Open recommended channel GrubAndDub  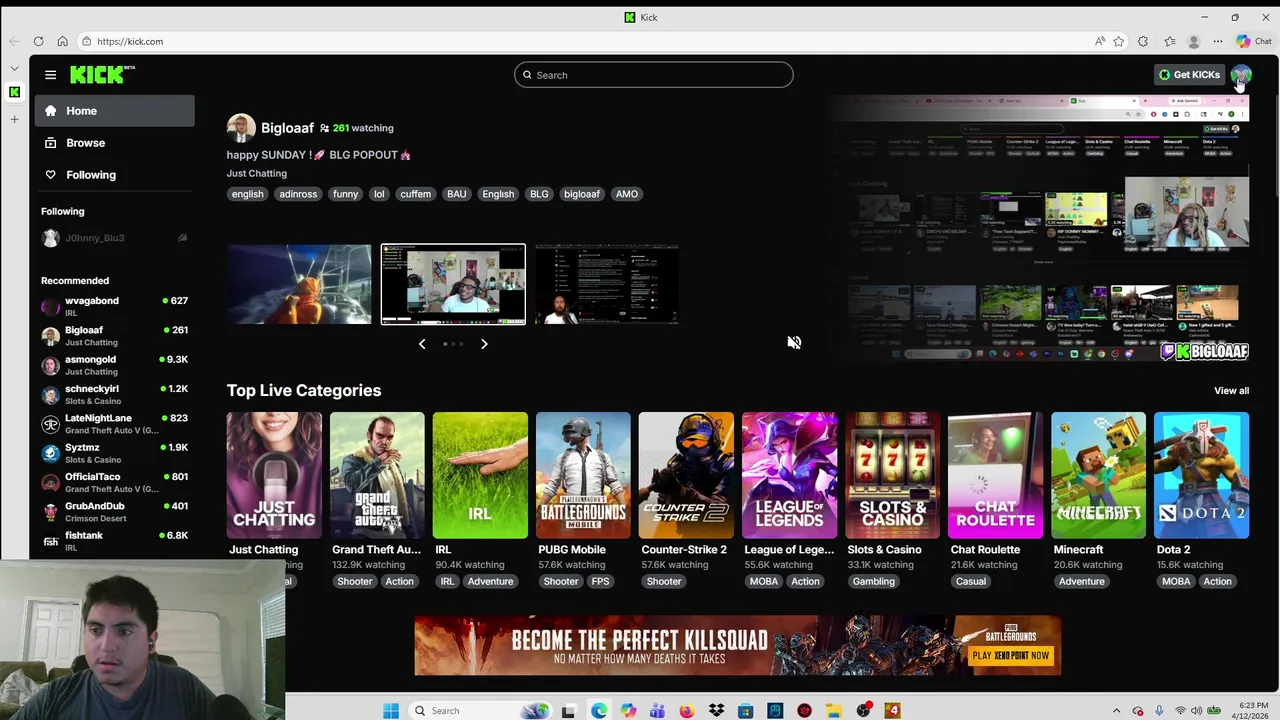coord(115,512)
